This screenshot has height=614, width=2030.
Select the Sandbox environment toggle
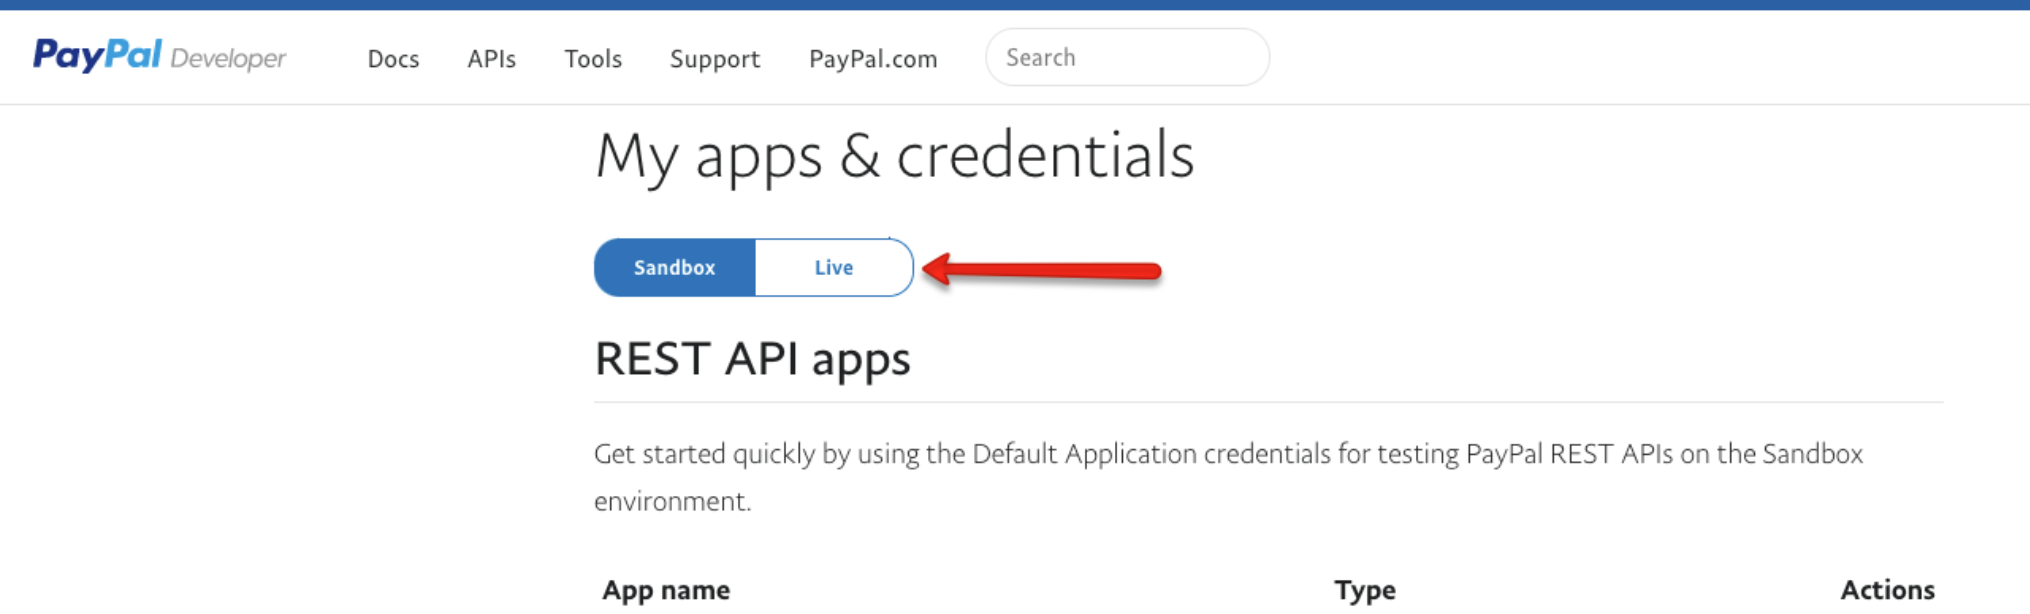tap(675, 267)
